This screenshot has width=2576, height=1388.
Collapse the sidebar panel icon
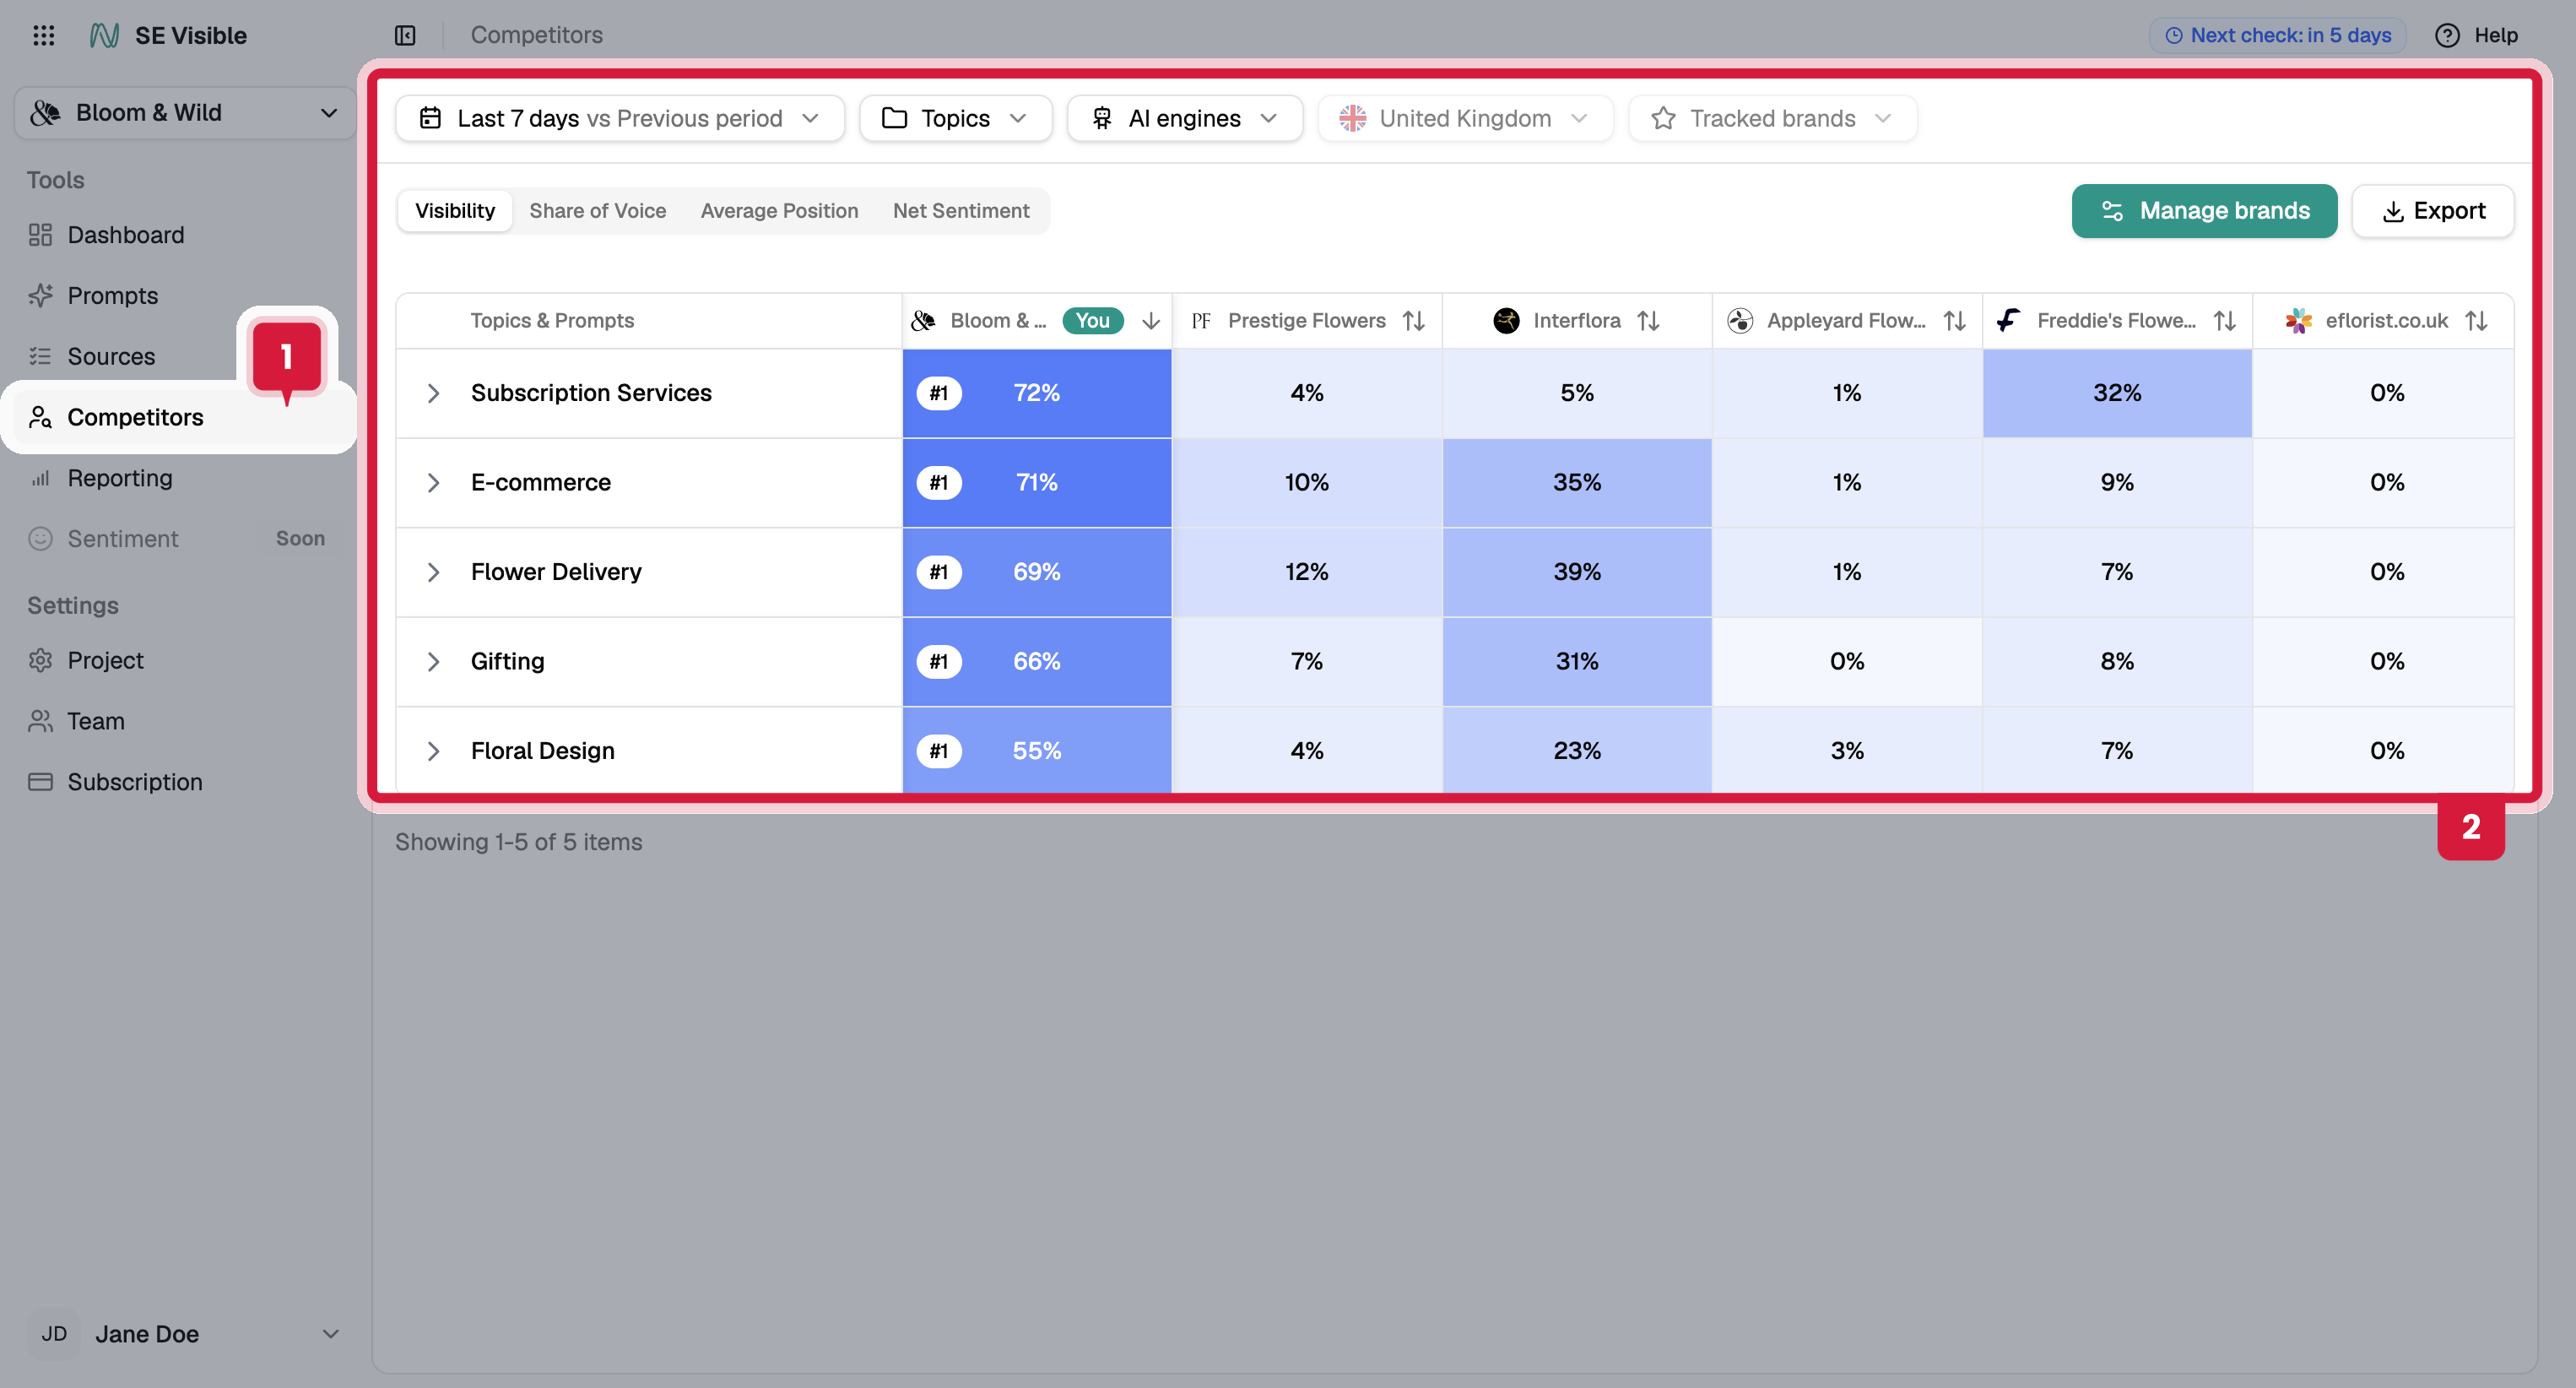coord(405,35)
